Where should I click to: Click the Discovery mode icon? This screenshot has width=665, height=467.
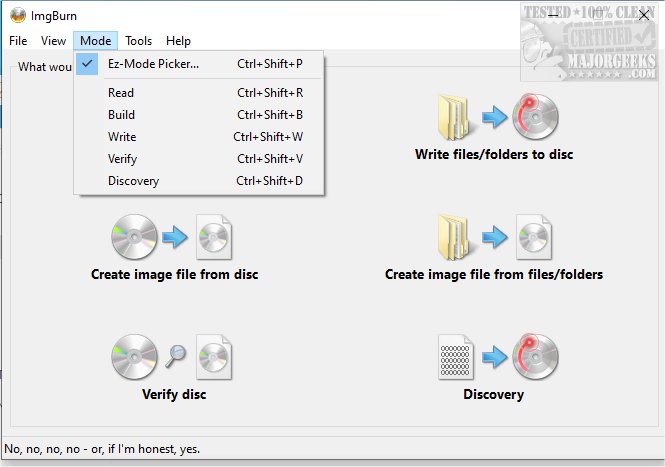(493, 358)
